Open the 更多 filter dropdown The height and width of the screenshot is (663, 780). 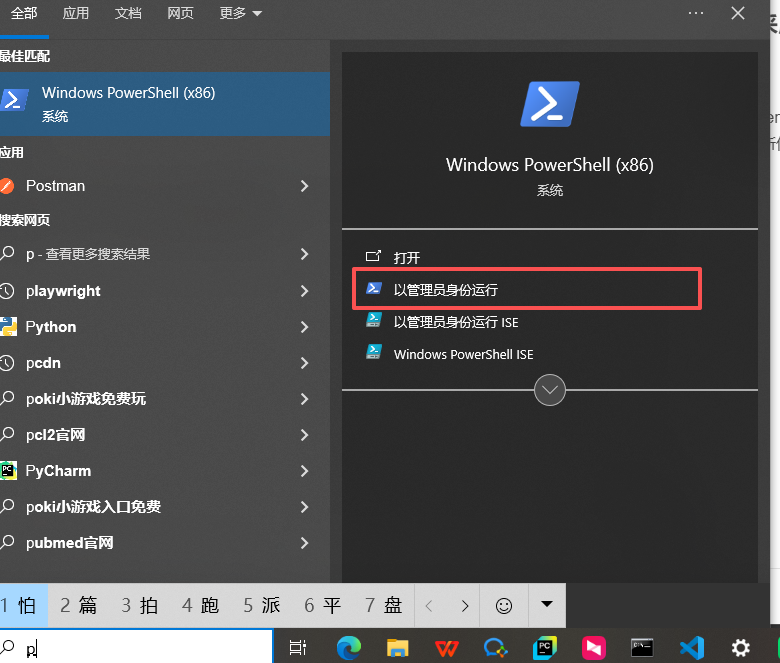coord(240,13)
